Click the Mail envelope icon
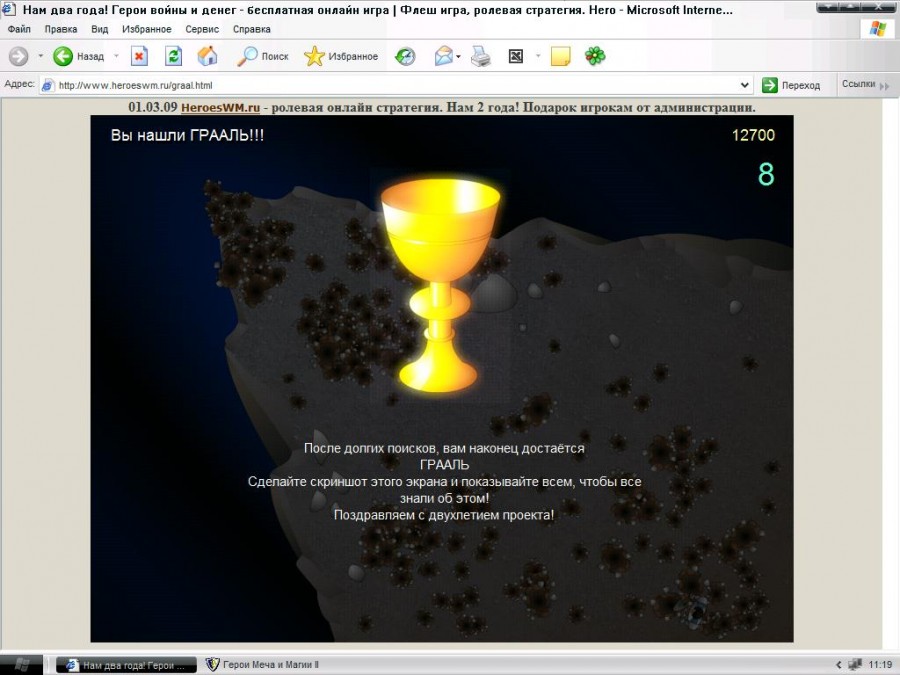This screenshot has width=900, height=675. point(443,56)
